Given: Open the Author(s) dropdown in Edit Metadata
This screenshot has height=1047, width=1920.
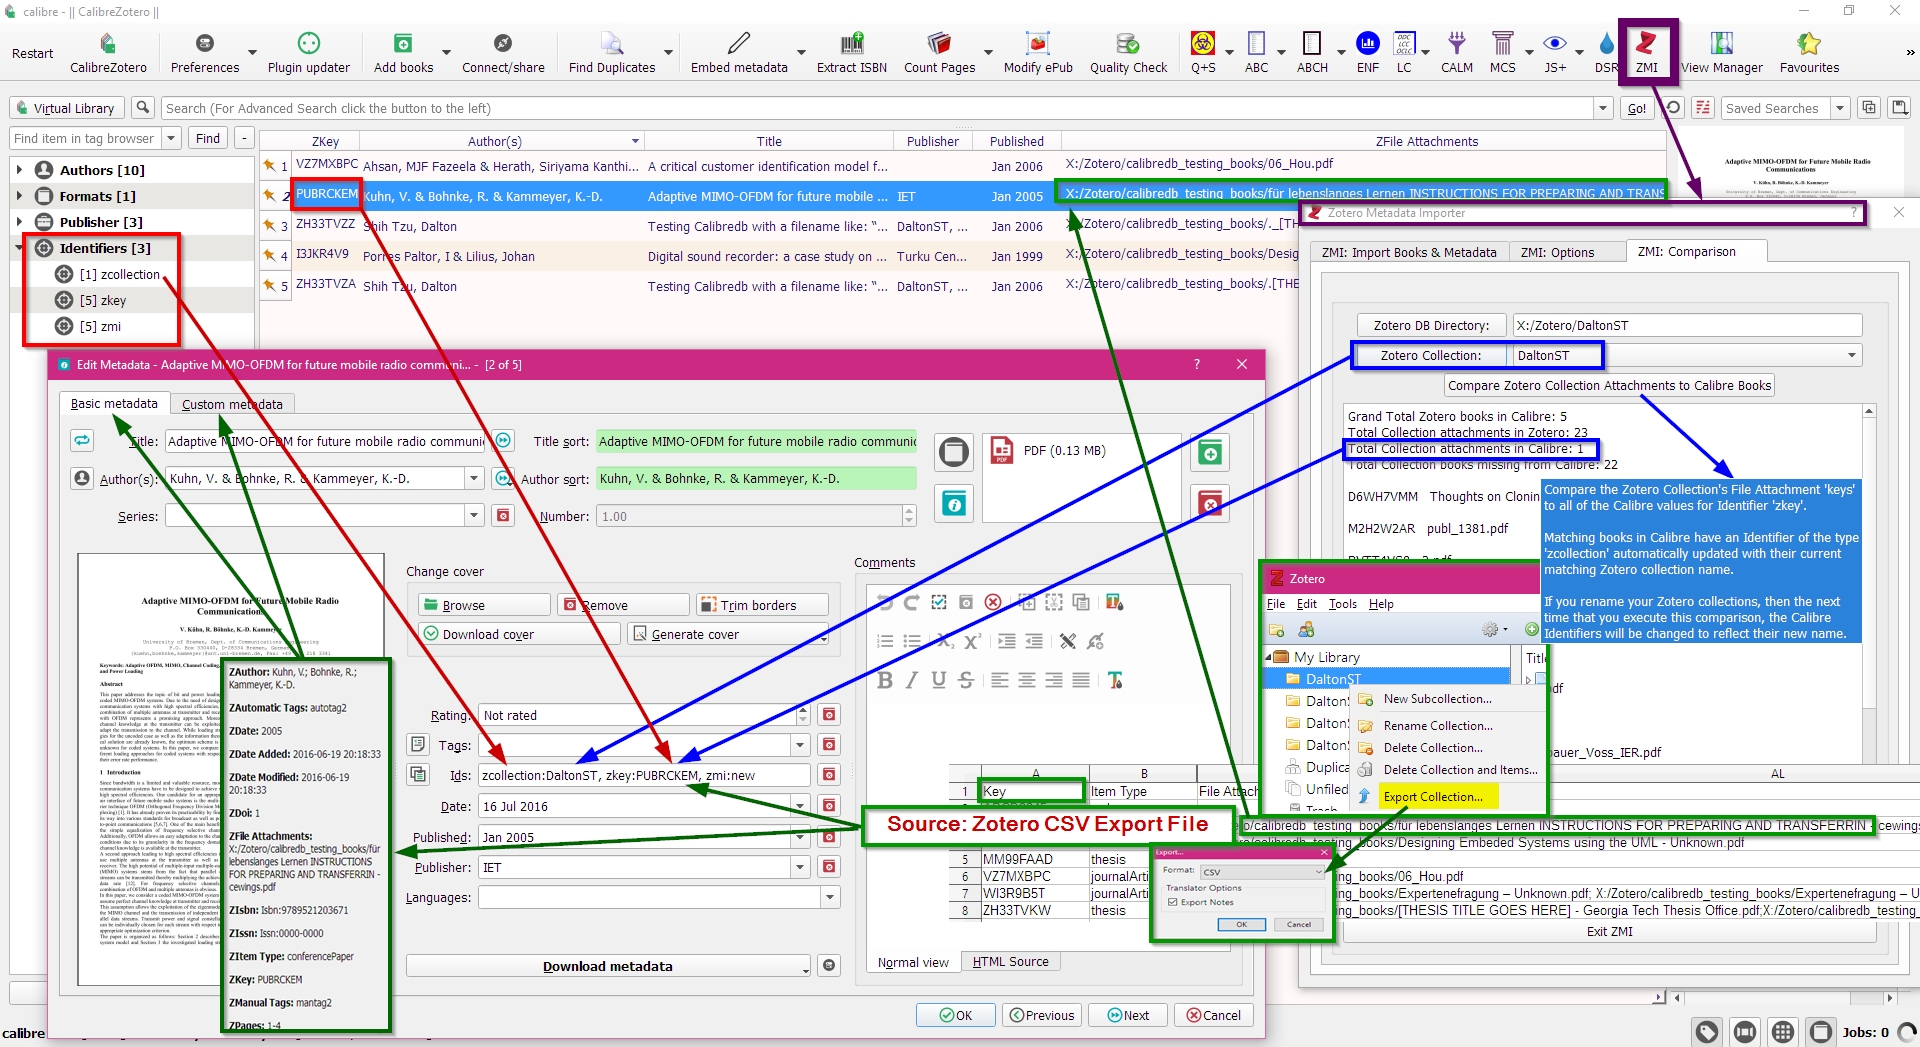Looking at the screenshot, I should (474, 479).
